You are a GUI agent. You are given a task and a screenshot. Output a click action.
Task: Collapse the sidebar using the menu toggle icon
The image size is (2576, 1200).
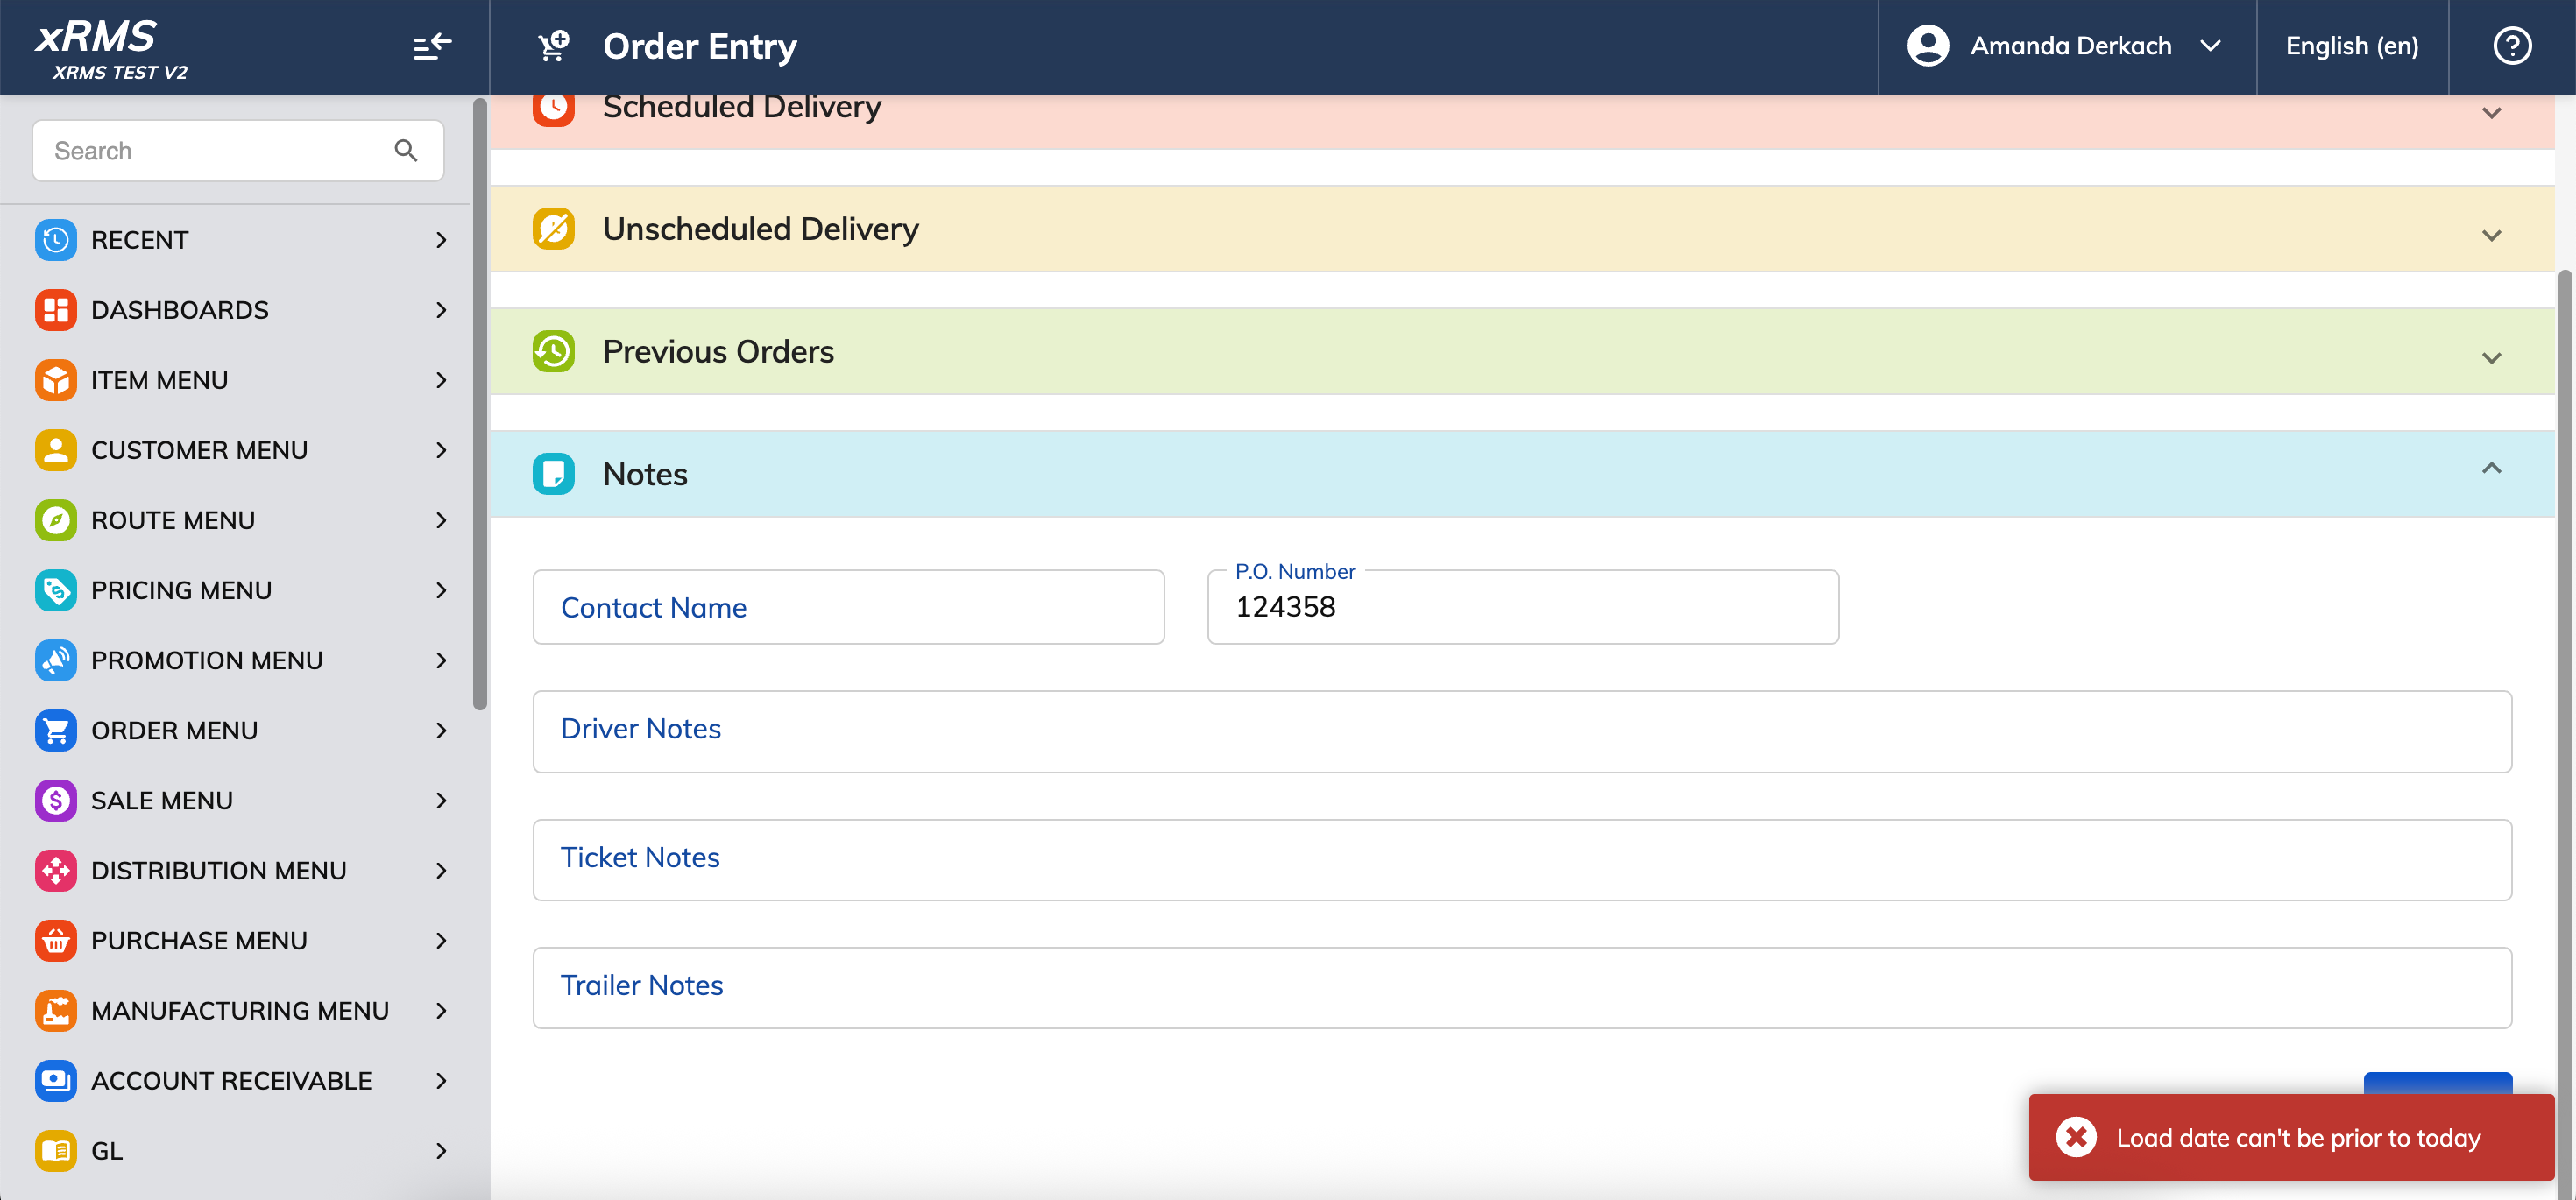tap(432, 46)
